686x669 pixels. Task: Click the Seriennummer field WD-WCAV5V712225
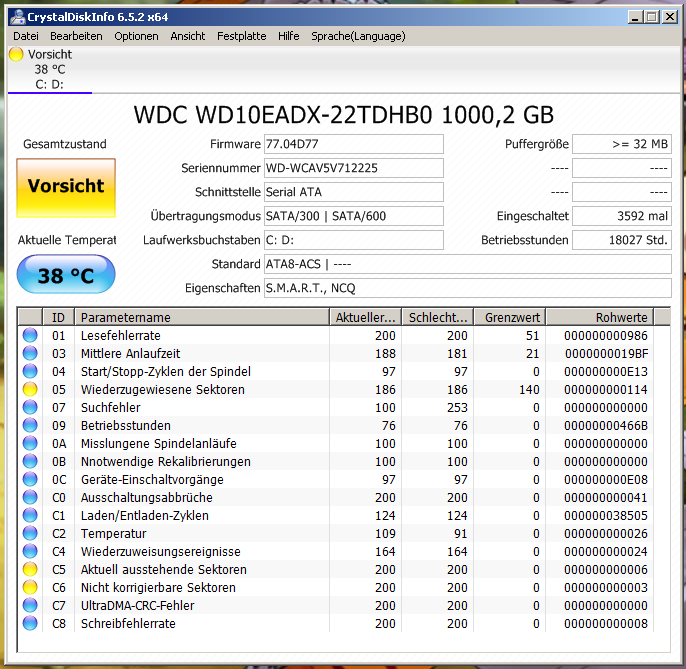click(354, 168)
